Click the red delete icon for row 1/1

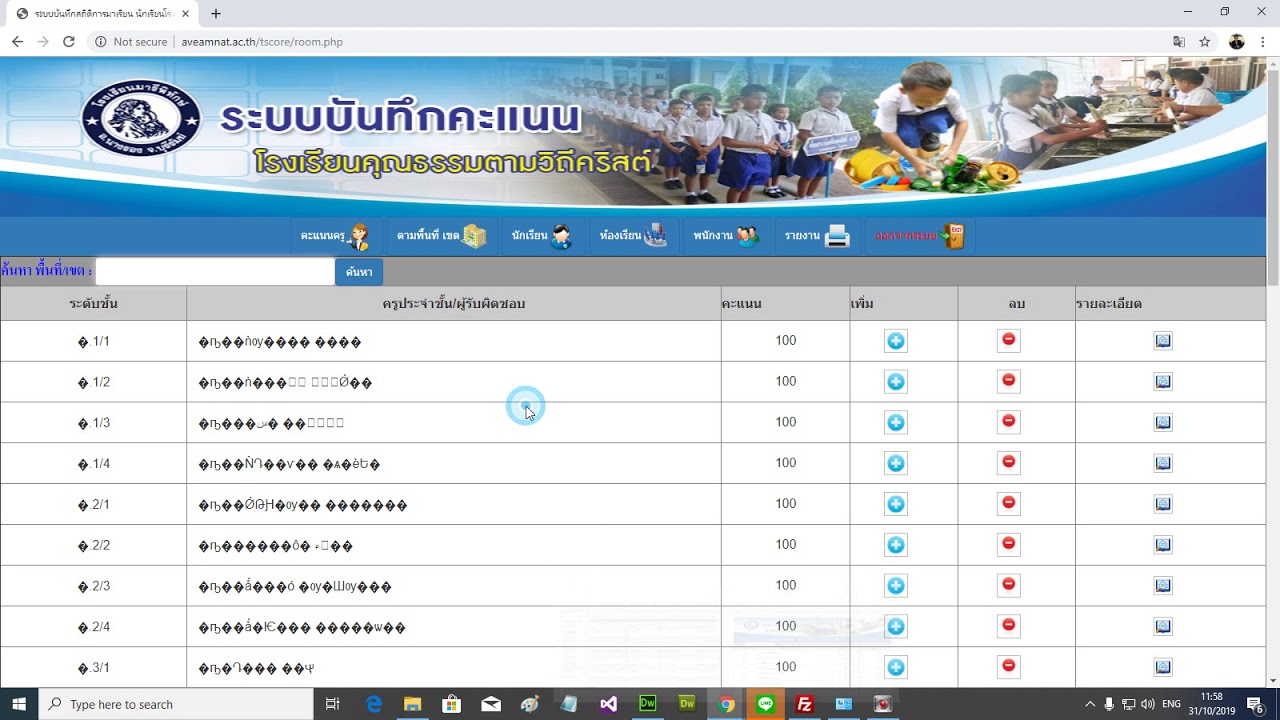coord(1009,340)
